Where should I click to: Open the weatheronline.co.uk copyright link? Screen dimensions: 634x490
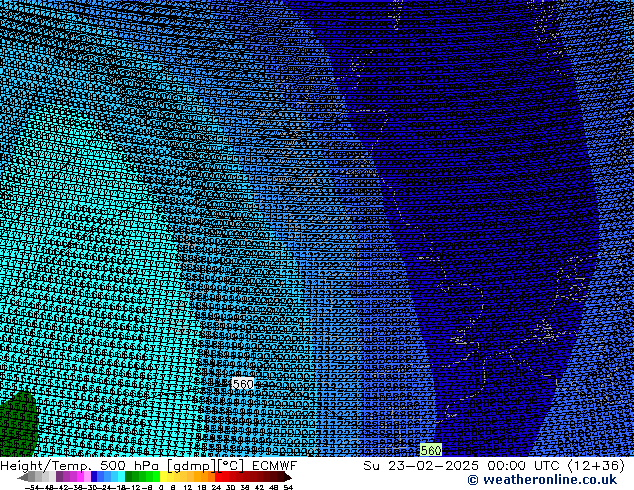pos(542,480)
